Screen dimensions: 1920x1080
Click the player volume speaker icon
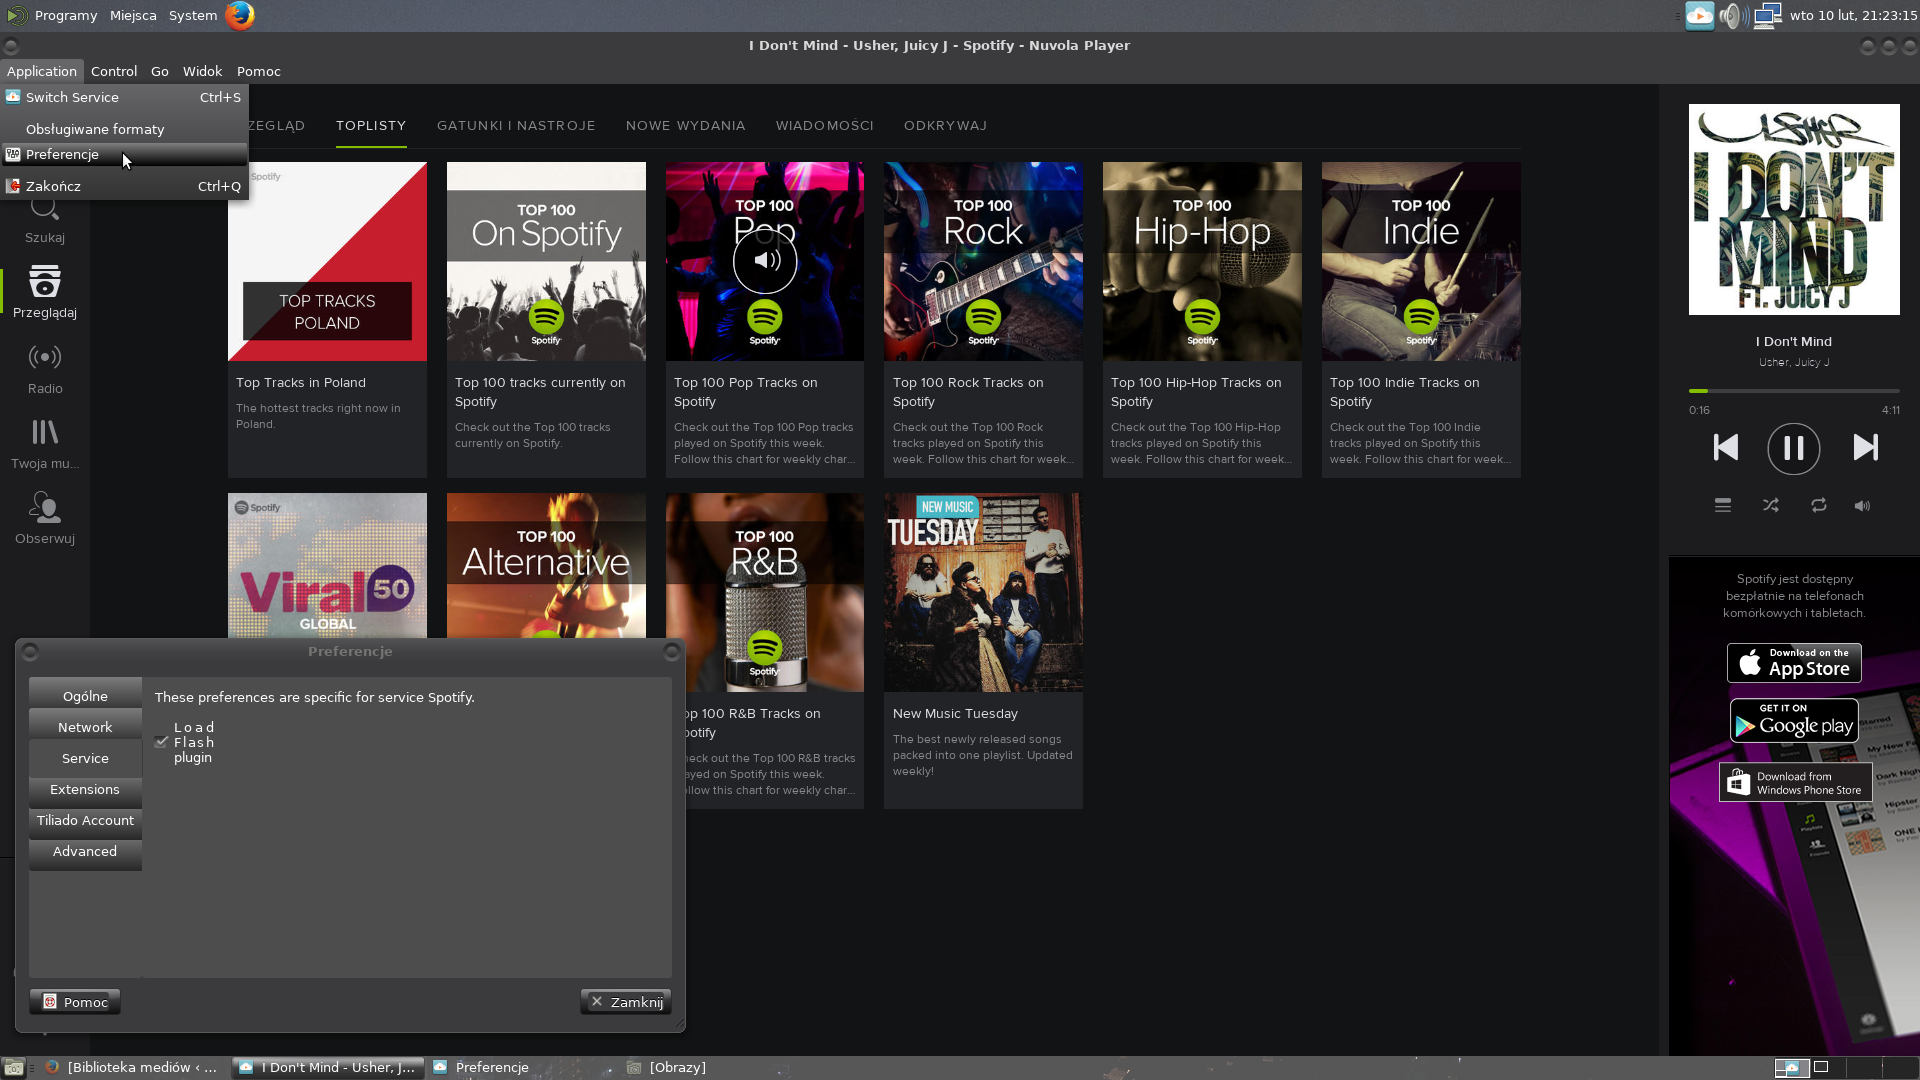1862,506
